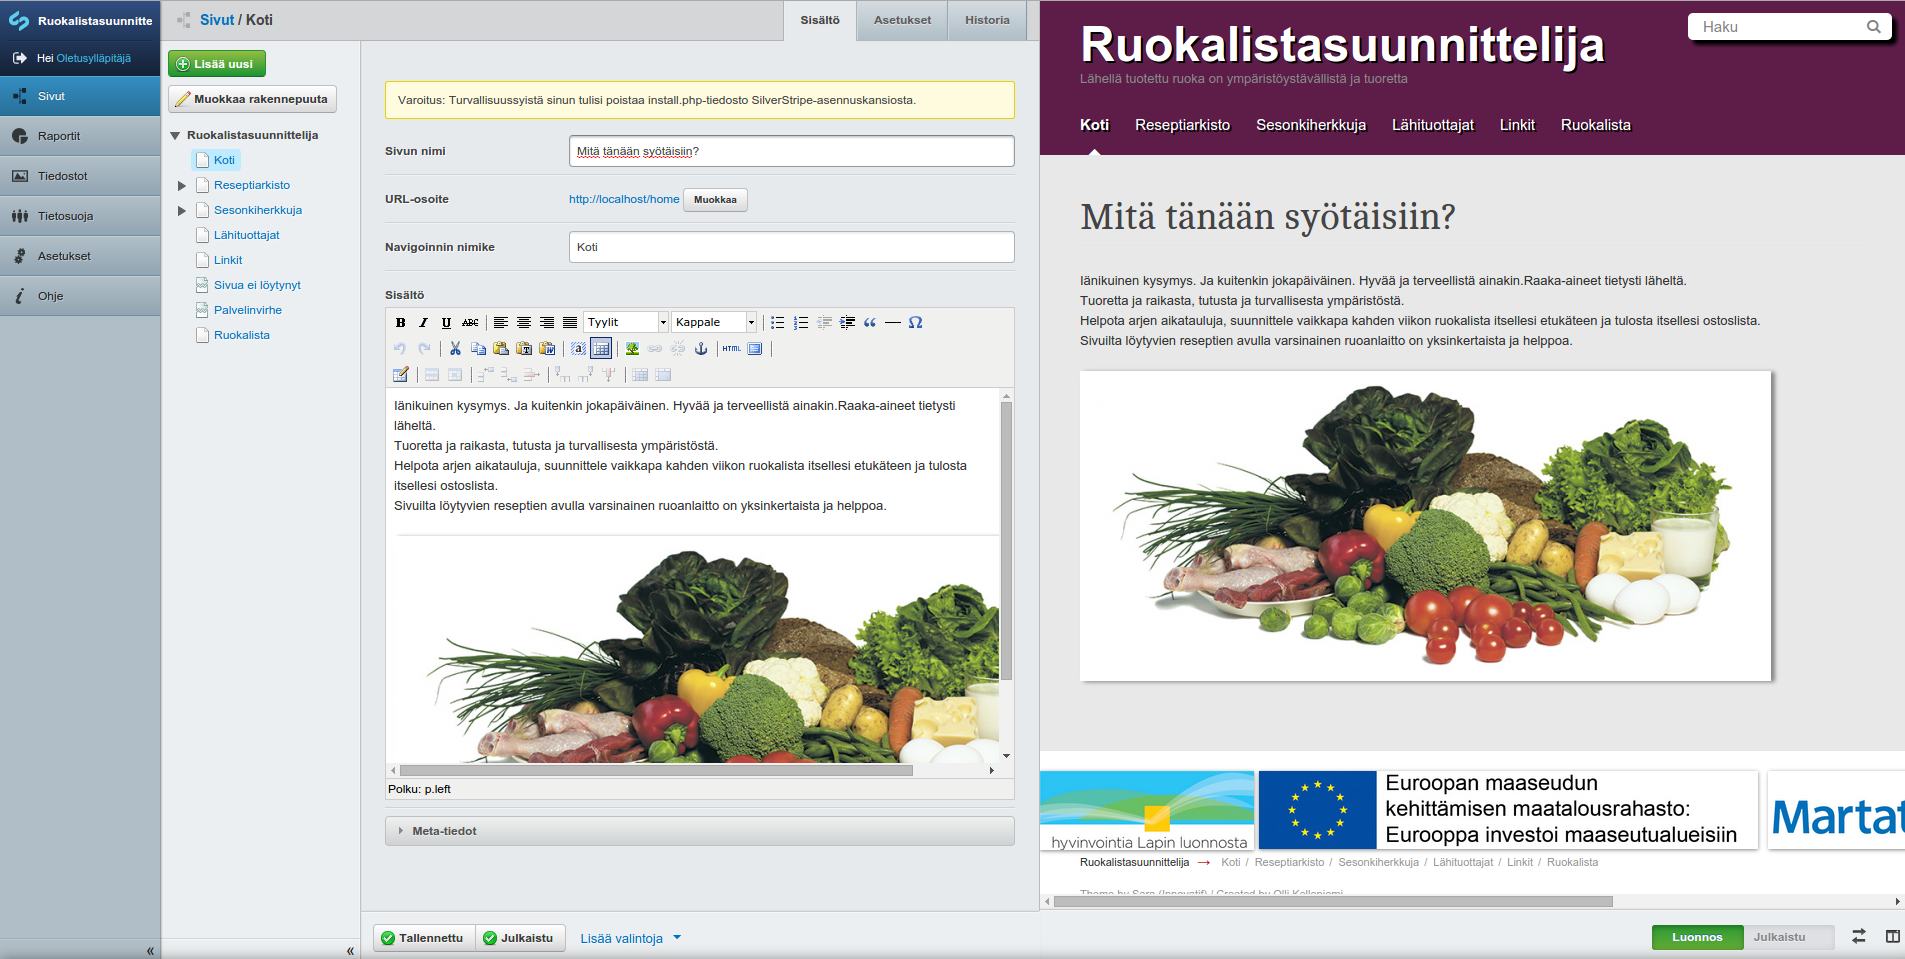Open the HTML source editor
The height and width of the screenshot is (959, 1905).
pos(732,348)
